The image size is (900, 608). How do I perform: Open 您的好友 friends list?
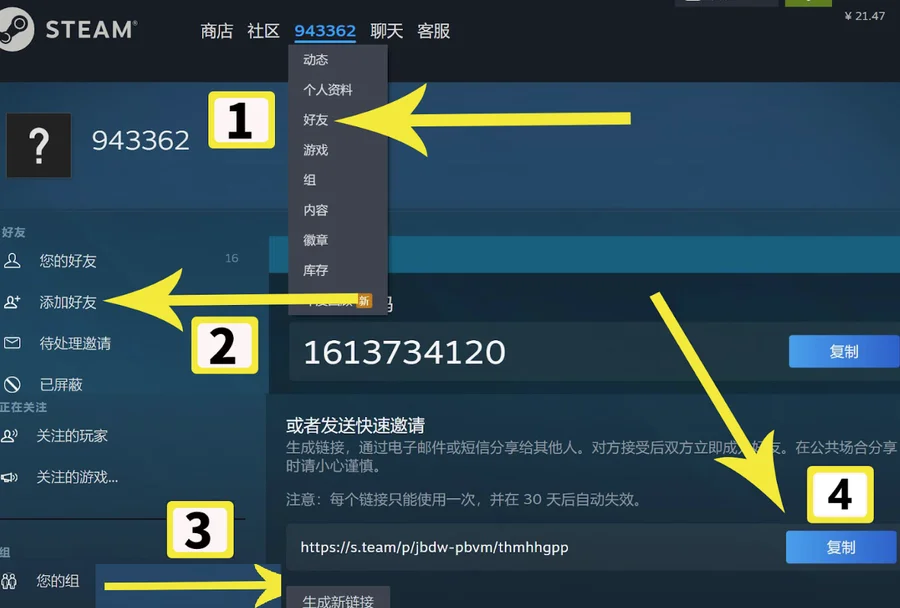point(68,261)
